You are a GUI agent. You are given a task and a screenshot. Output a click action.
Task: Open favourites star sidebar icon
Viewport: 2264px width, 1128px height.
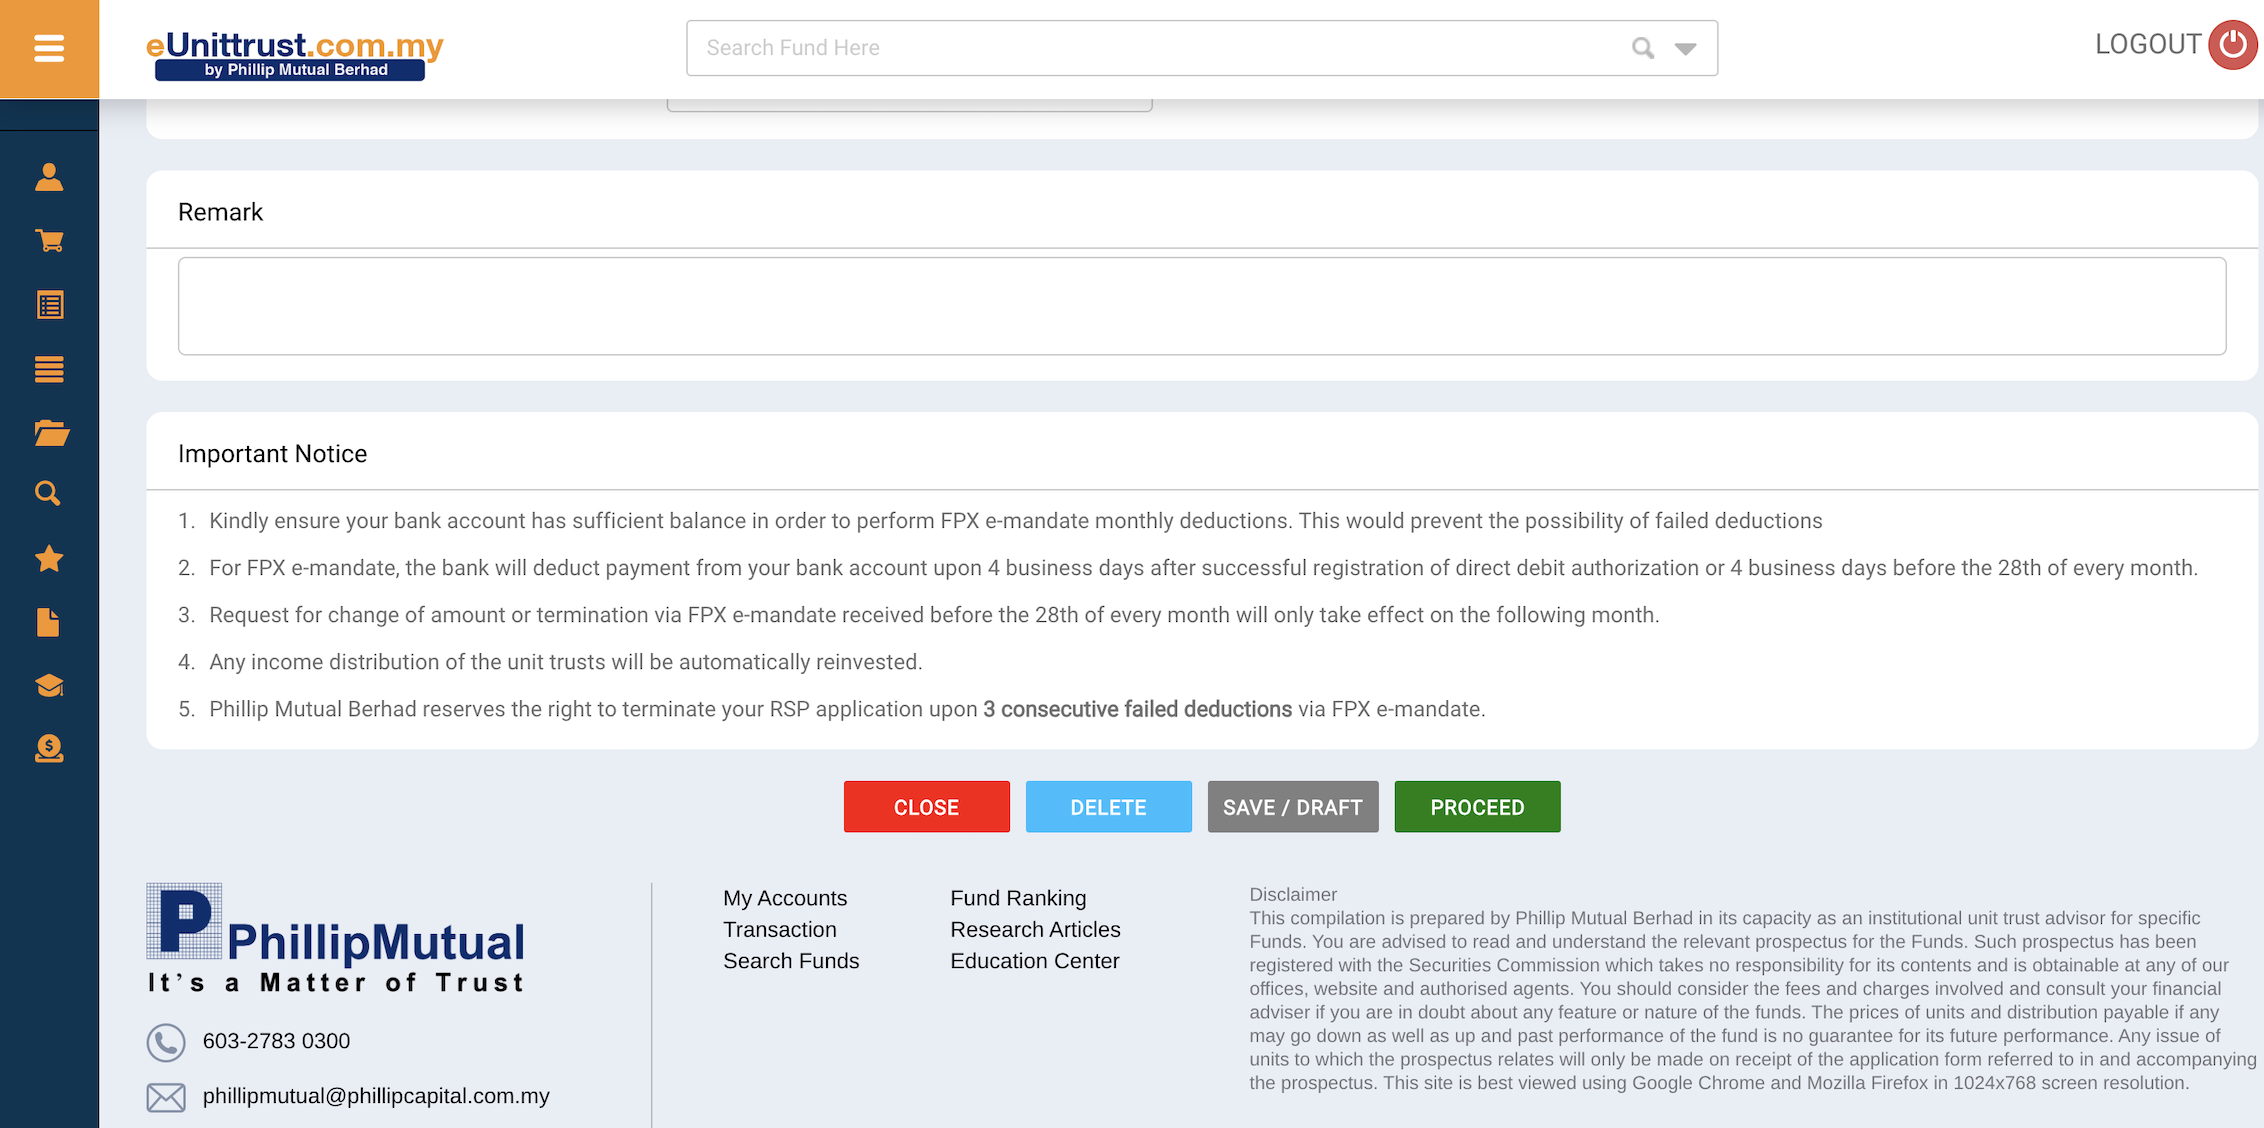(x=49, y=558)
